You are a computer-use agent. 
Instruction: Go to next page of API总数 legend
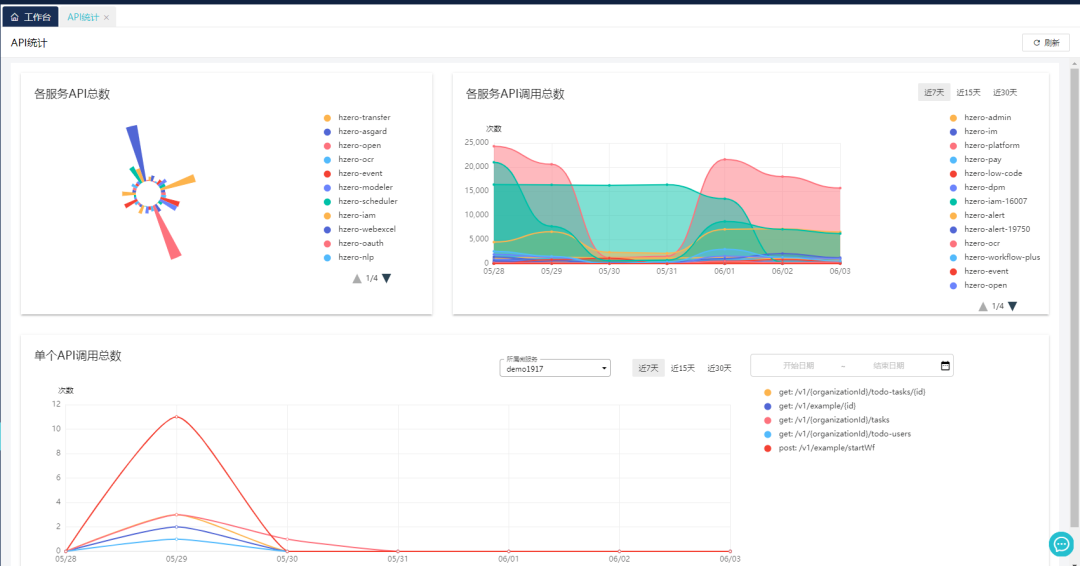point(386,278)
